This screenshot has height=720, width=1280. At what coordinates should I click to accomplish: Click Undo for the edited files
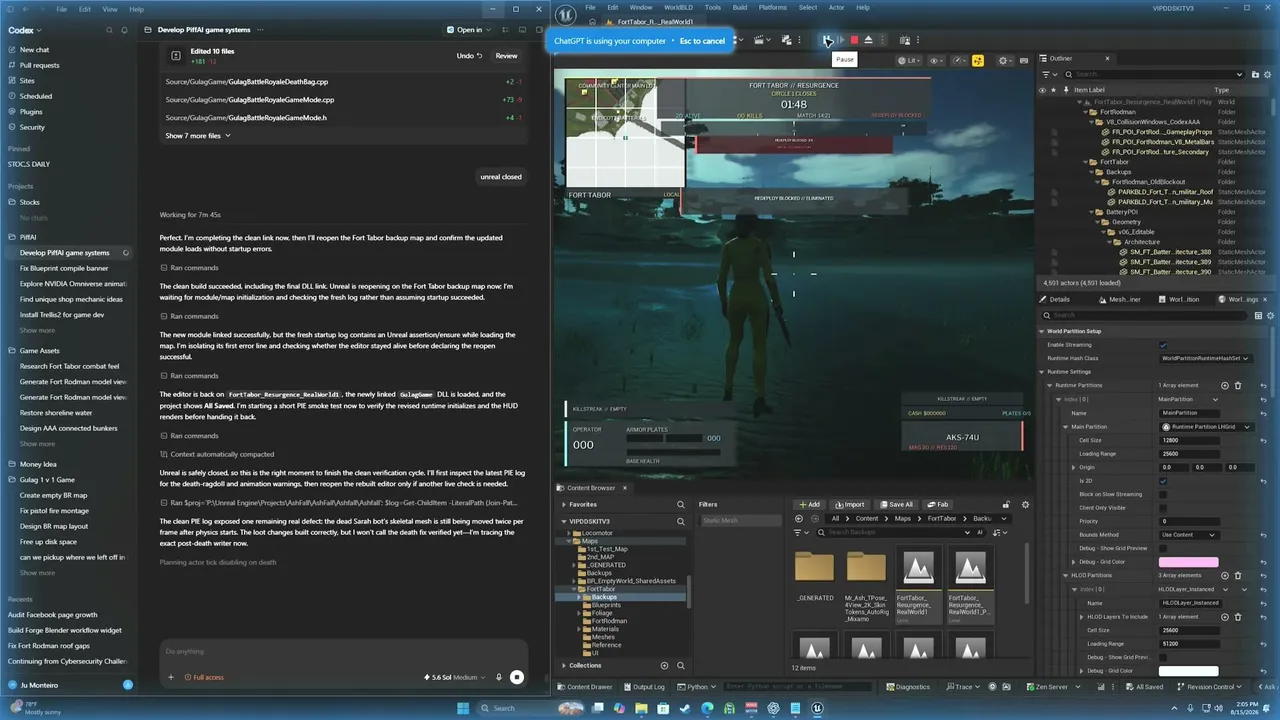coord(469,56)
